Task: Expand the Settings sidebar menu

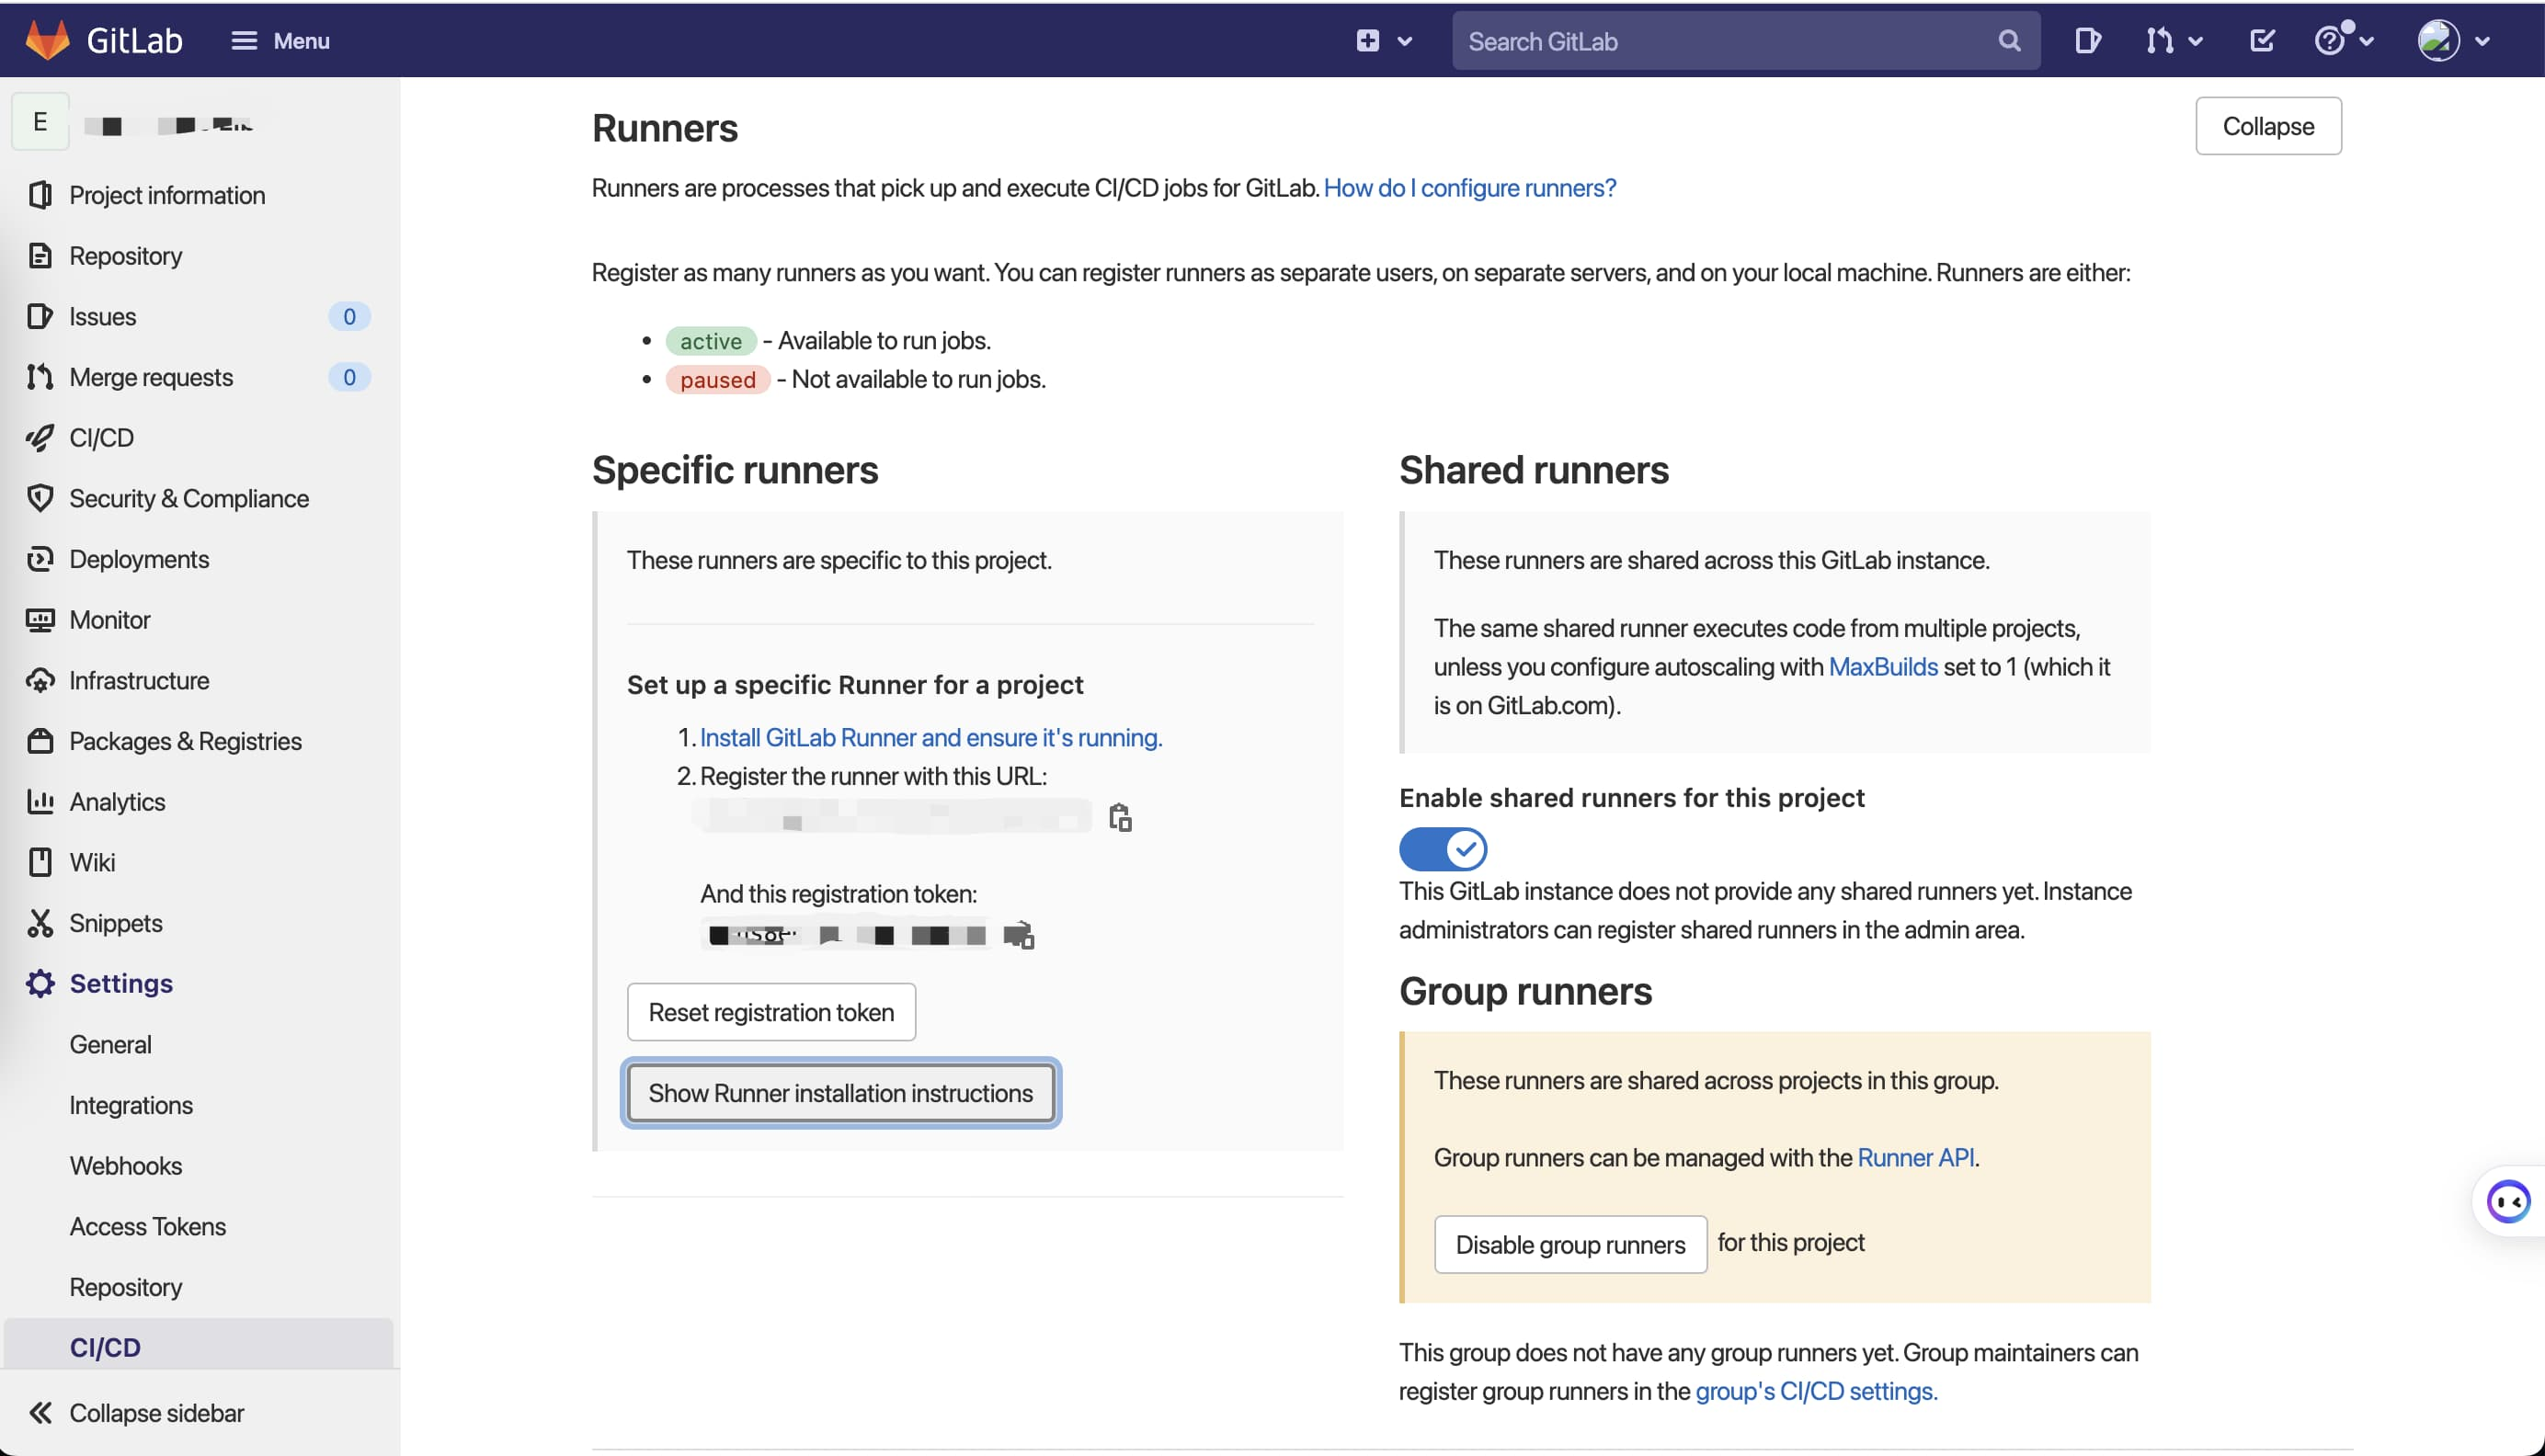Action: (120, 983)
